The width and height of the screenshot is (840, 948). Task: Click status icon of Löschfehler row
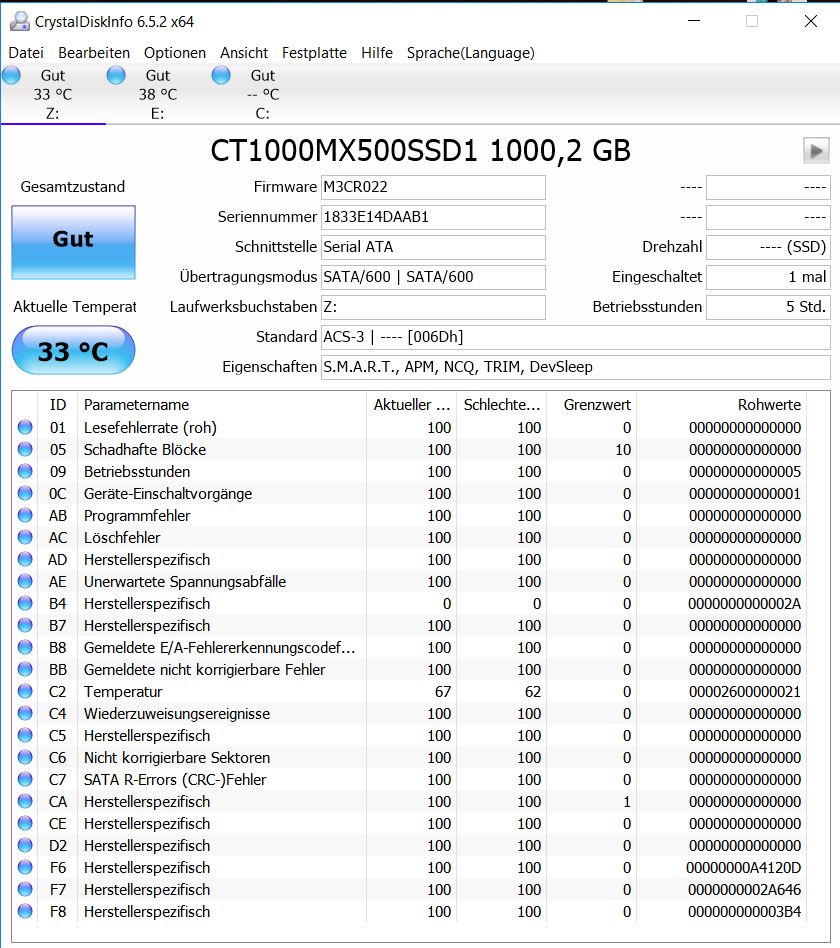(x=25, y=537)
